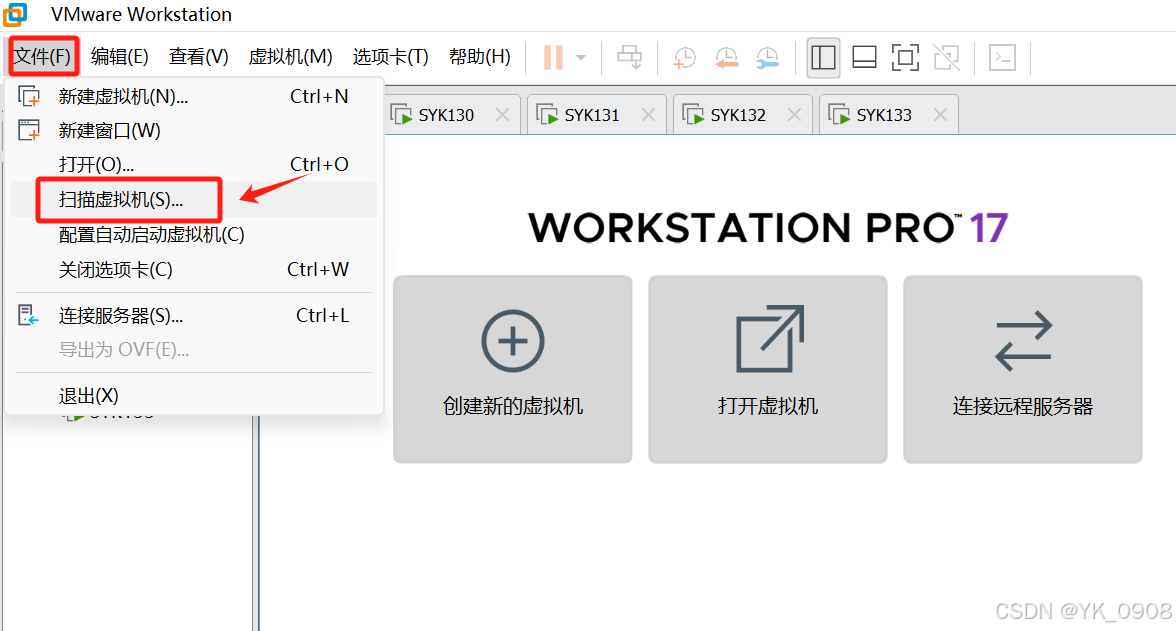Click the Unity mode toolbar icon
Screen dimensions: 1176x631
[946, 58]
